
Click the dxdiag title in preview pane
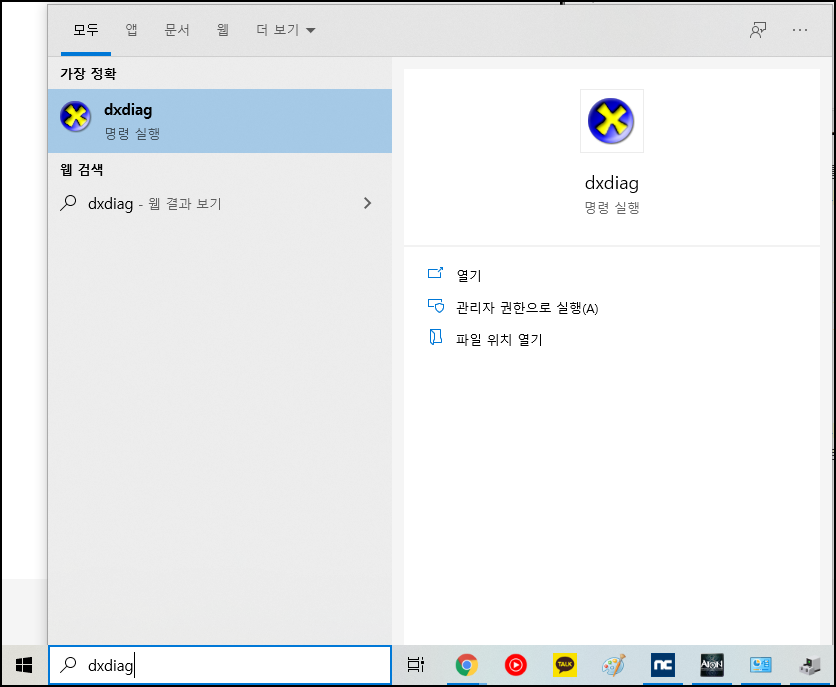coord(612,183)
